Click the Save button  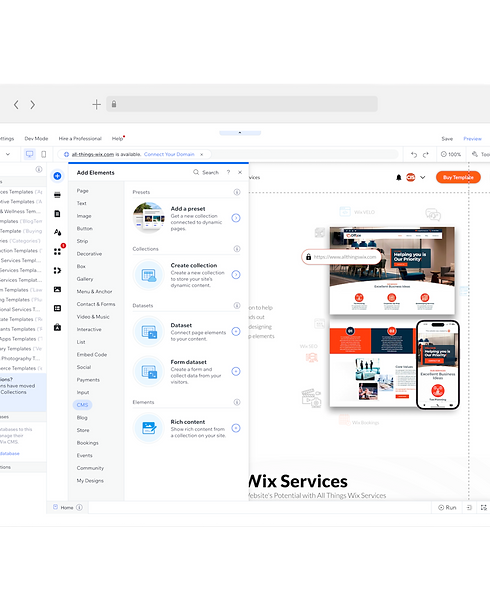point(447,139)
